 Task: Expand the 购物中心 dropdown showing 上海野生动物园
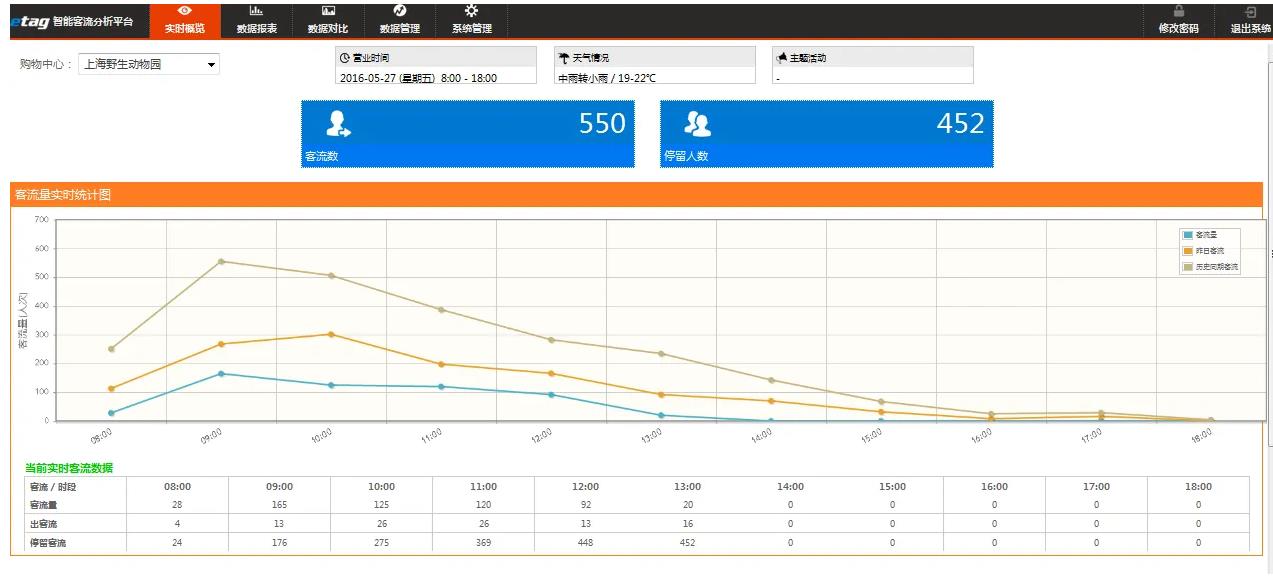tap(148, 65)
